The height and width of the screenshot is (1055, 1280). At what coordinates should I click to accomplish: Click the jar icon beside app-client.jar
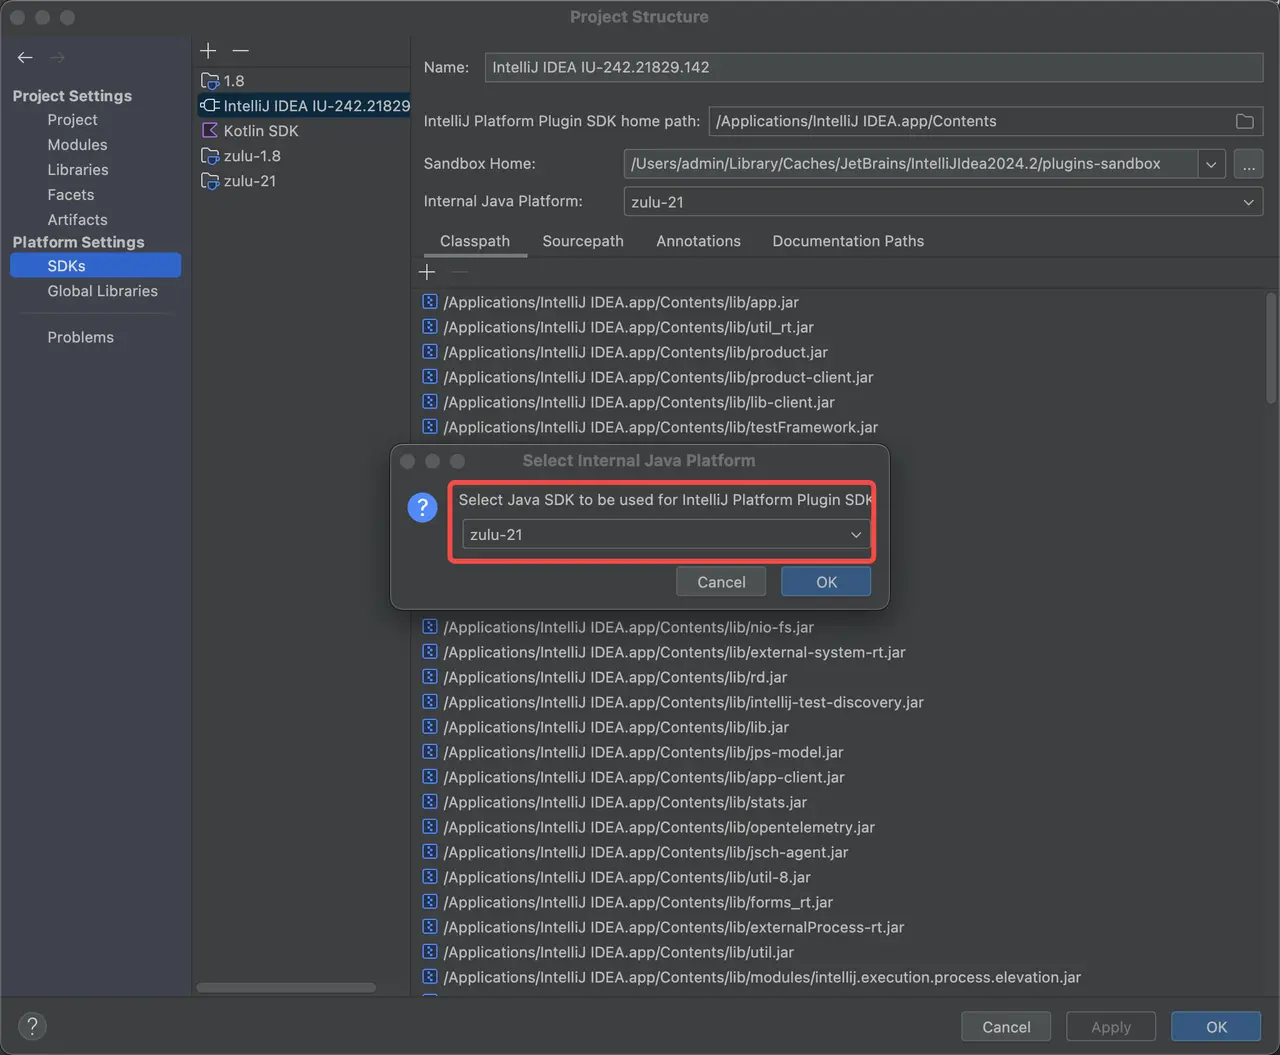[430, 777]
